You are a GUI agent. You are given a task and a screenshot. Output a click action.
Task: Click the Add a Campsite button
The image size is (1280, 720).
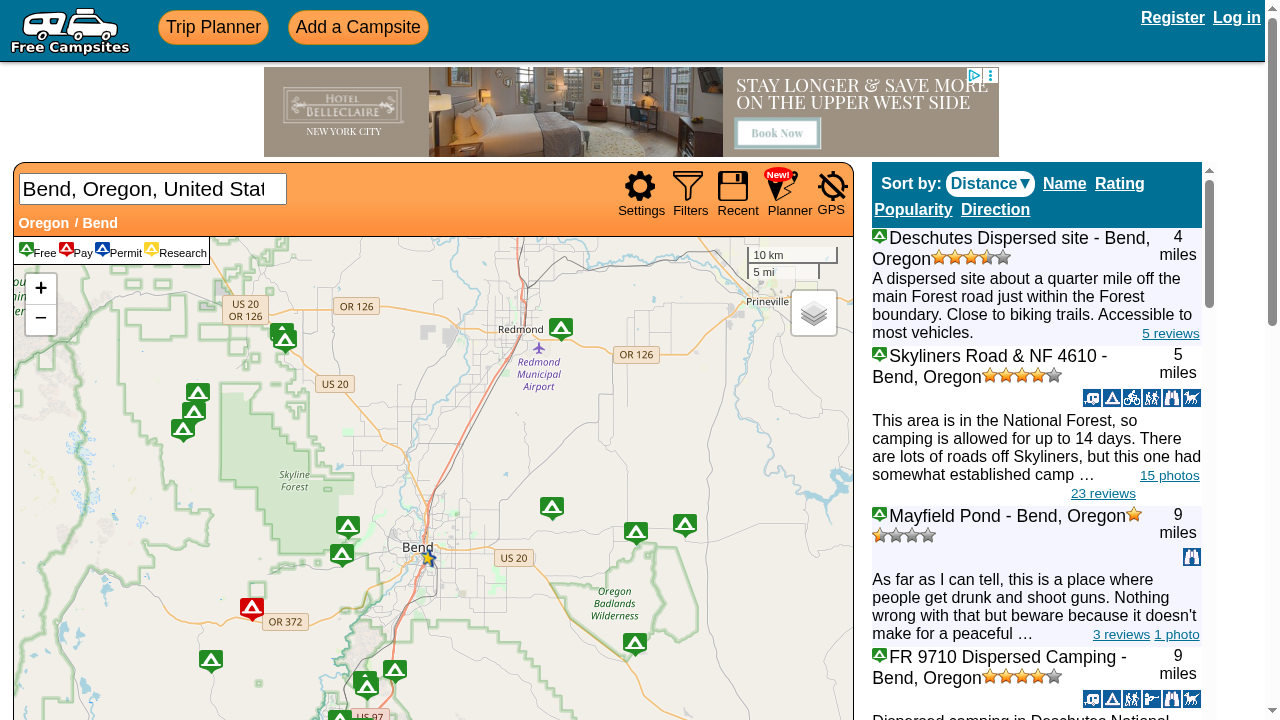tap(358, 27)
